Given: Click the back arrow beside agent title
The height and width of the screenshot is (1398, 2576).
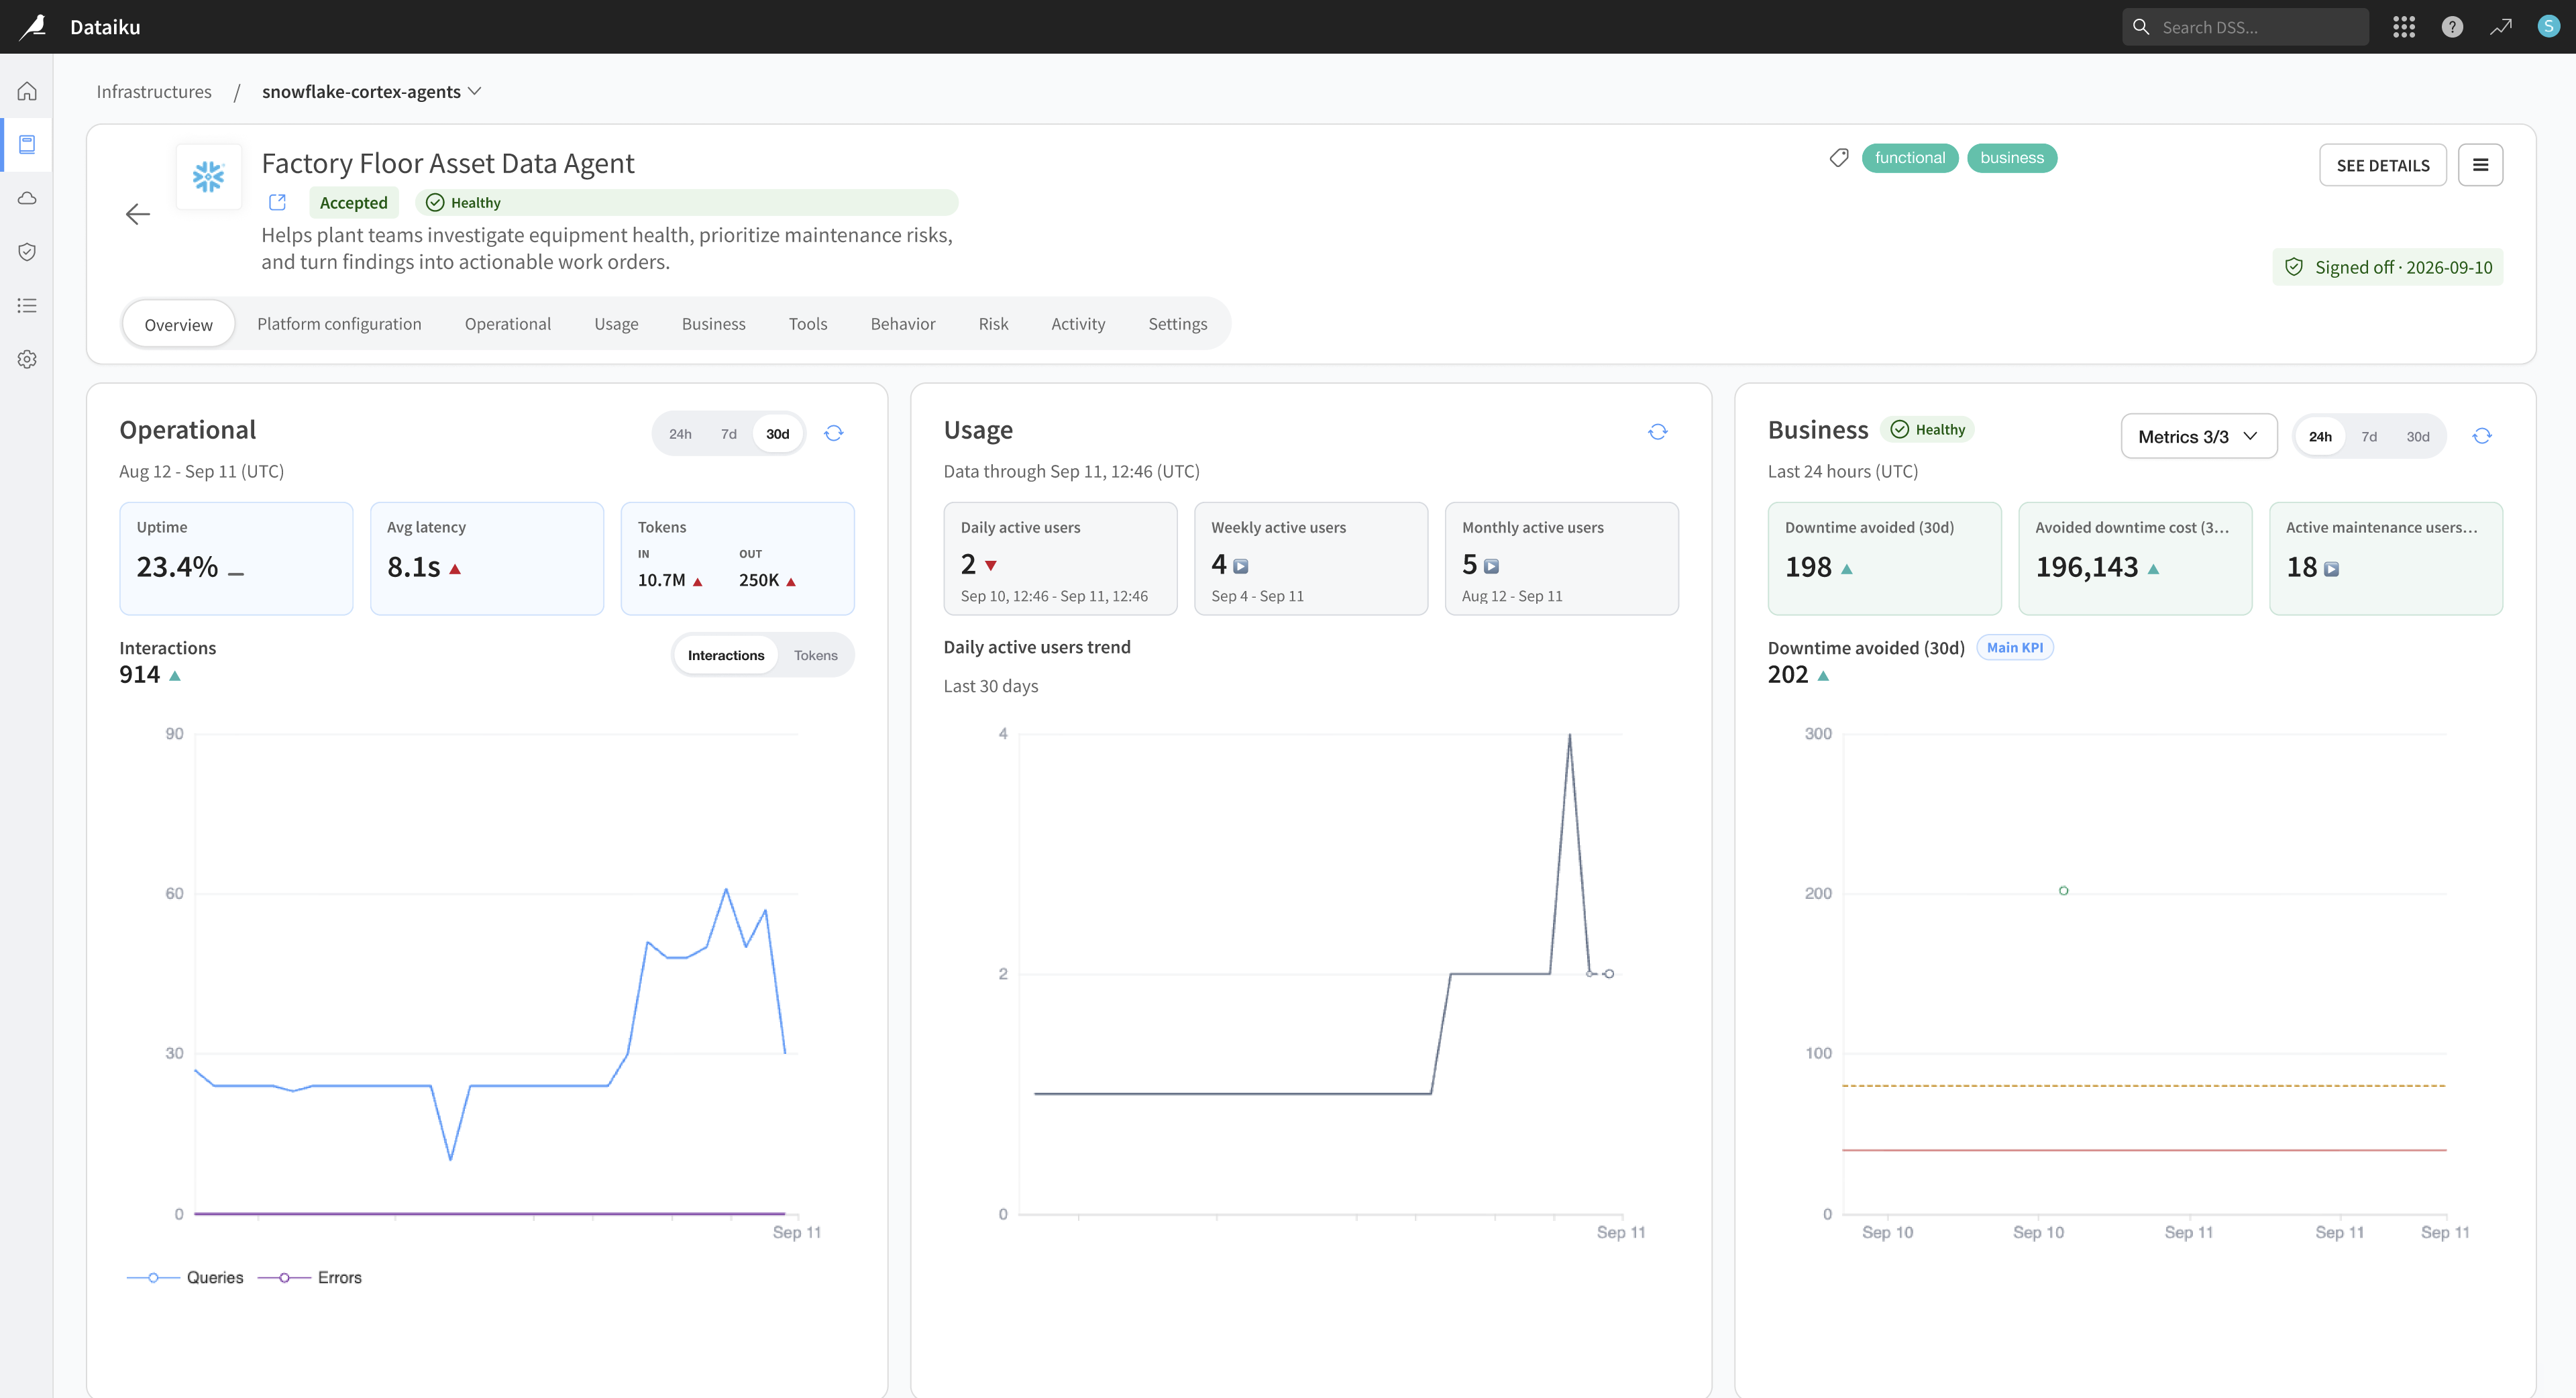Looking at the screenshot, I should [138, 214].
